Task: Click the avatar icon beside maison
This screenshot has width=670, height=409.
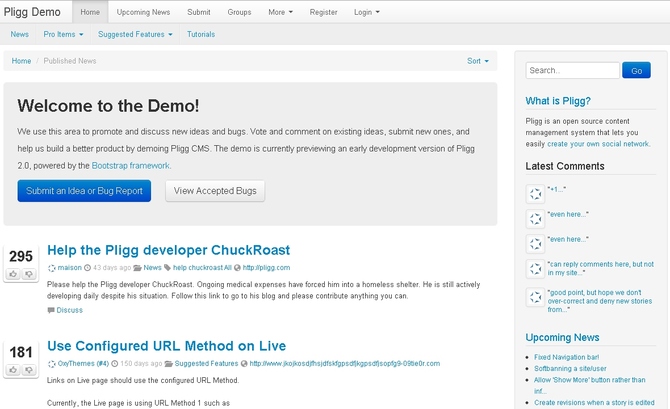Action: [x=51, y=268]
